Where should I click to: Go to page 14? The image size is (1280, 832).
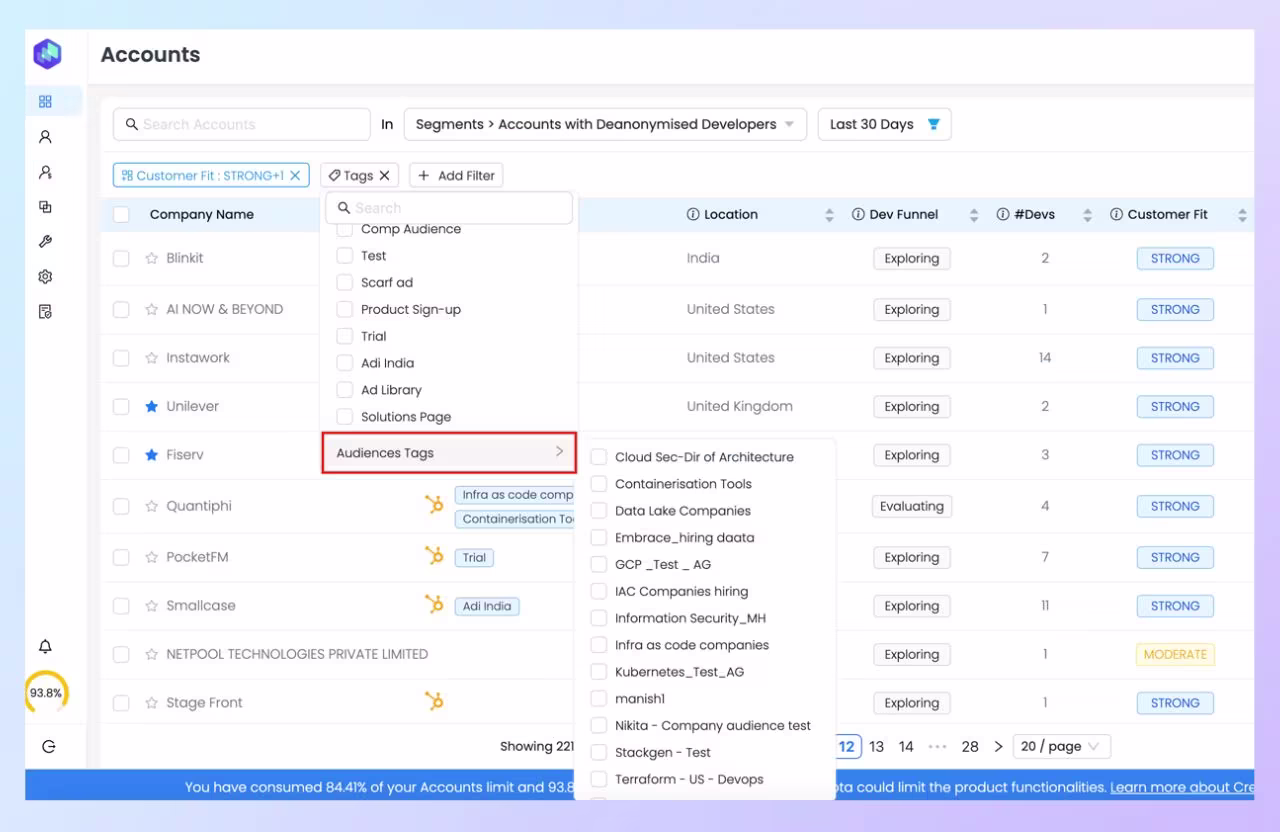[906, 746]
